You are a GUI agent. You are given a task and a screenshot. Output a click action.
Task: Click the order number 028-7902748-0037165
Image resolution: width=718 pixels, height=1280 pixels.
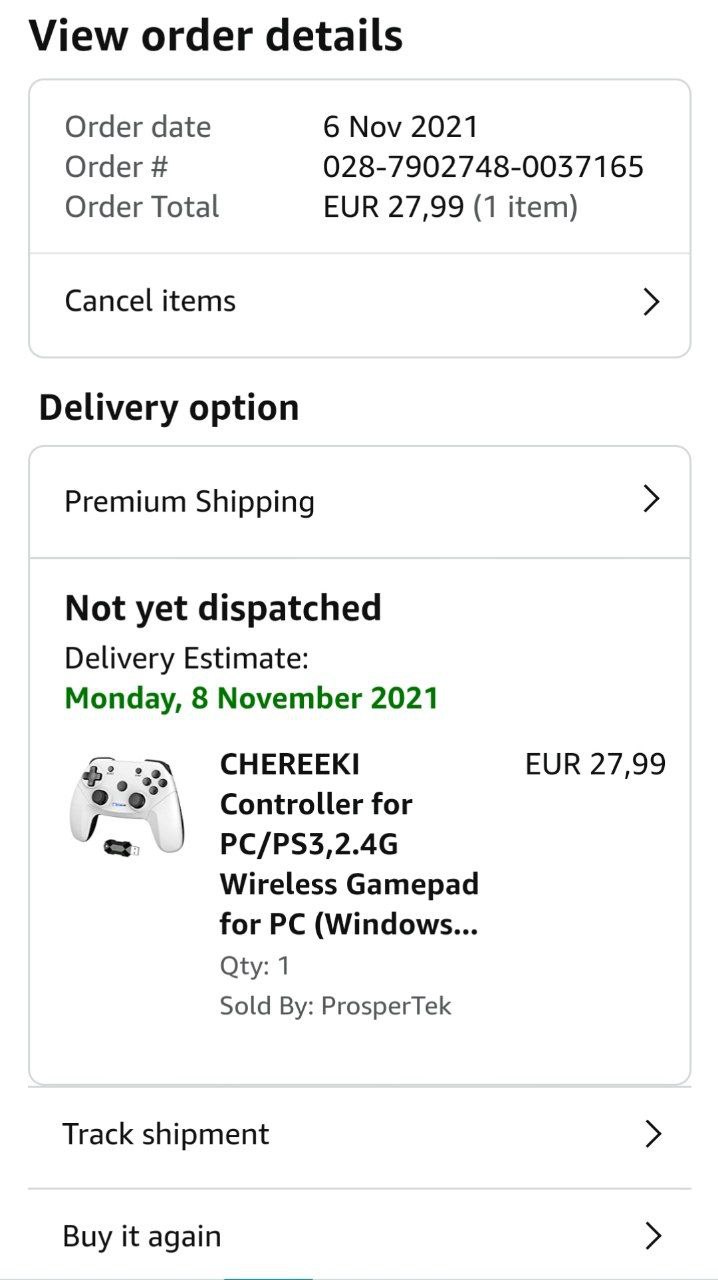[x=483, y=167]
